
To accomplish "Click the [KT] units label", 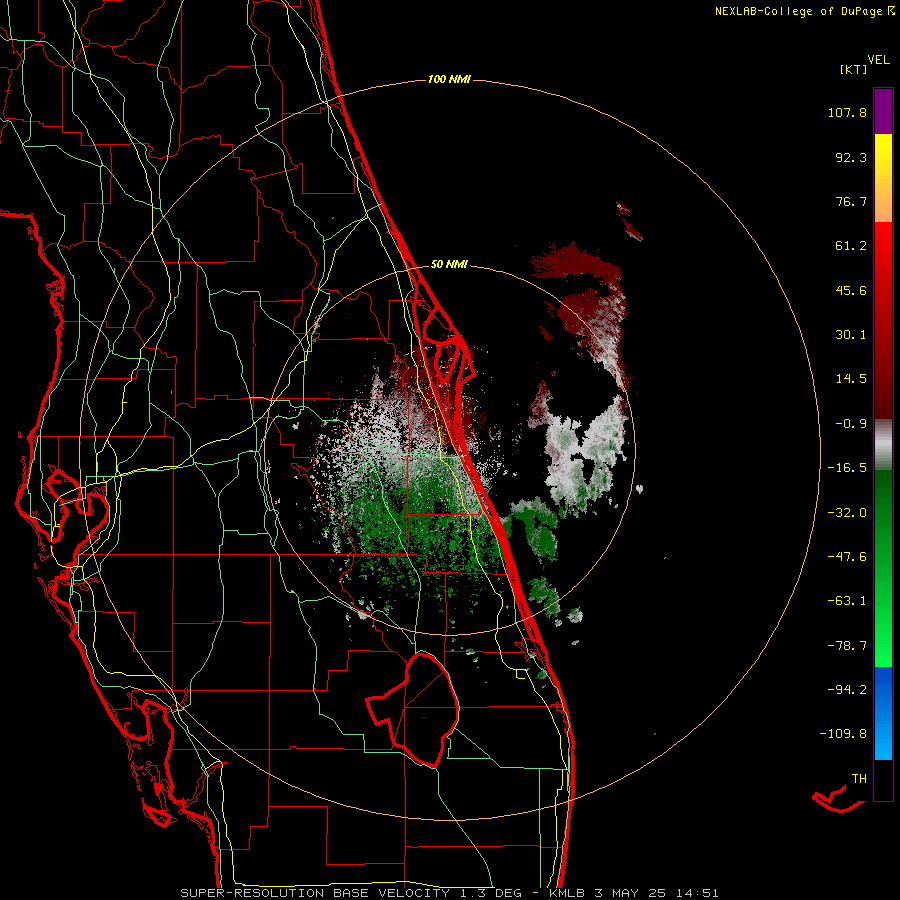I will 854,69.
